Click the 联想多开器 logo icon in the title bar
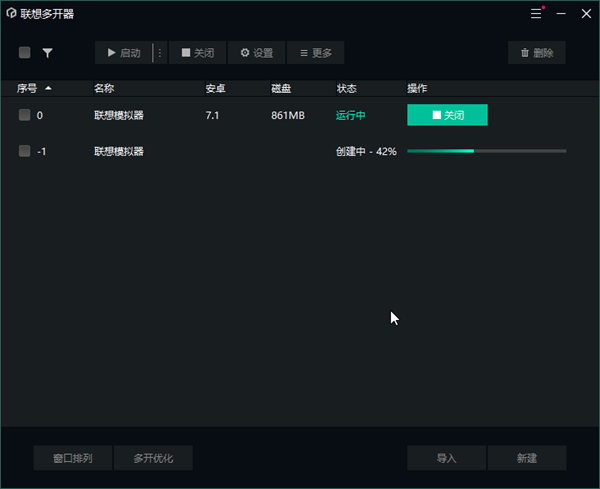The width and height of the screenshot is (600, 489). (x=11, y=13)
